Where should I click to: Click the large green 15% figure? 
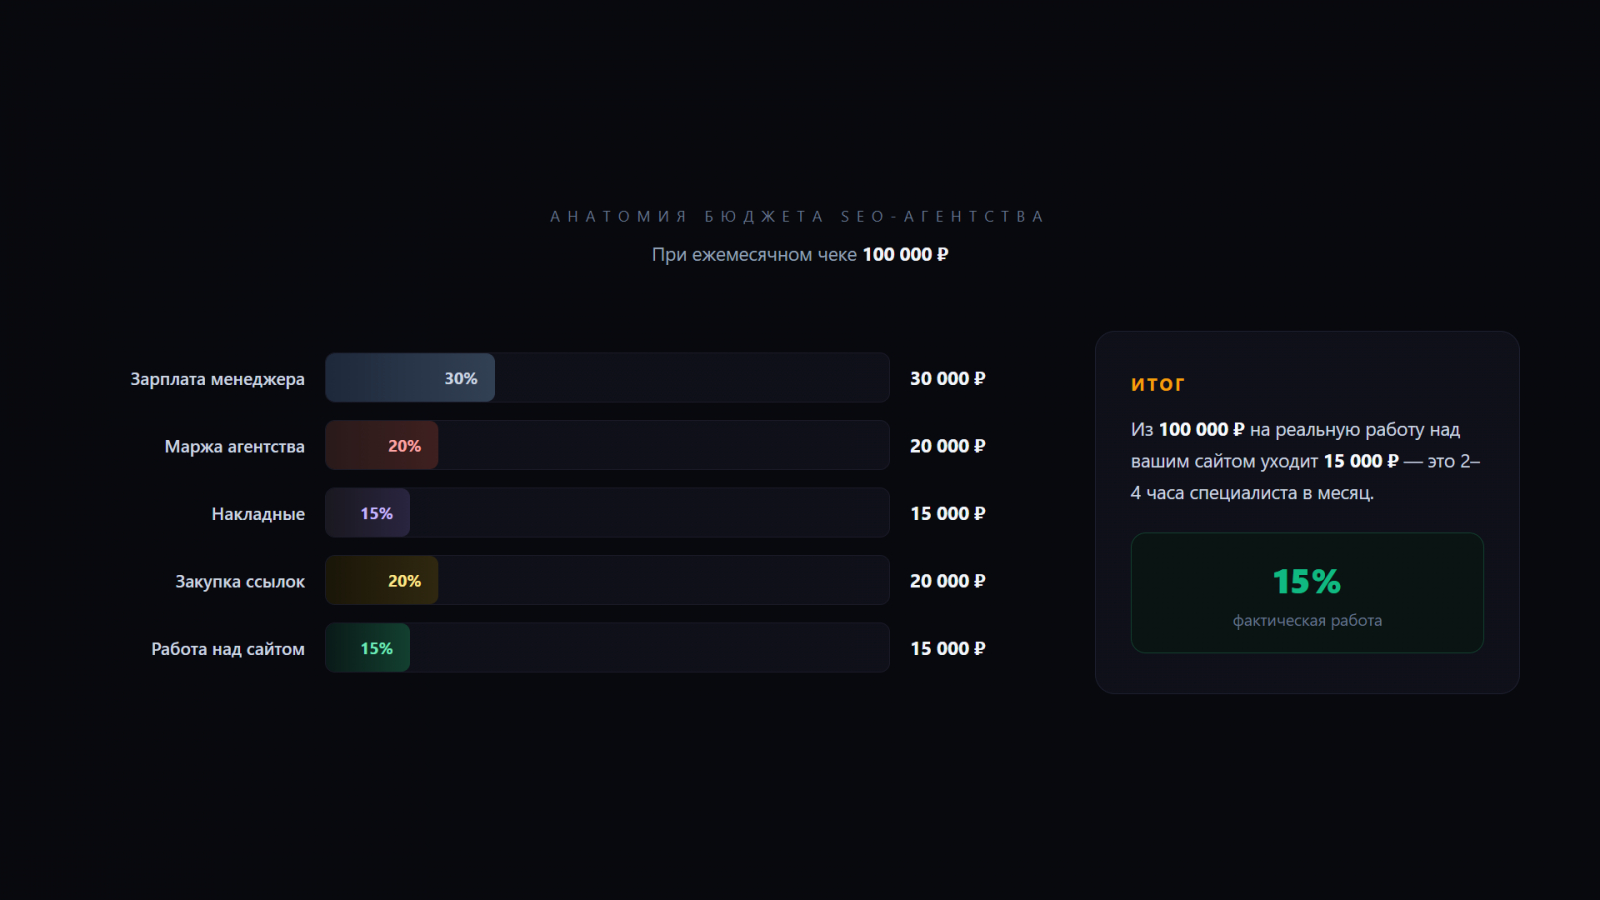(1306, 581)
